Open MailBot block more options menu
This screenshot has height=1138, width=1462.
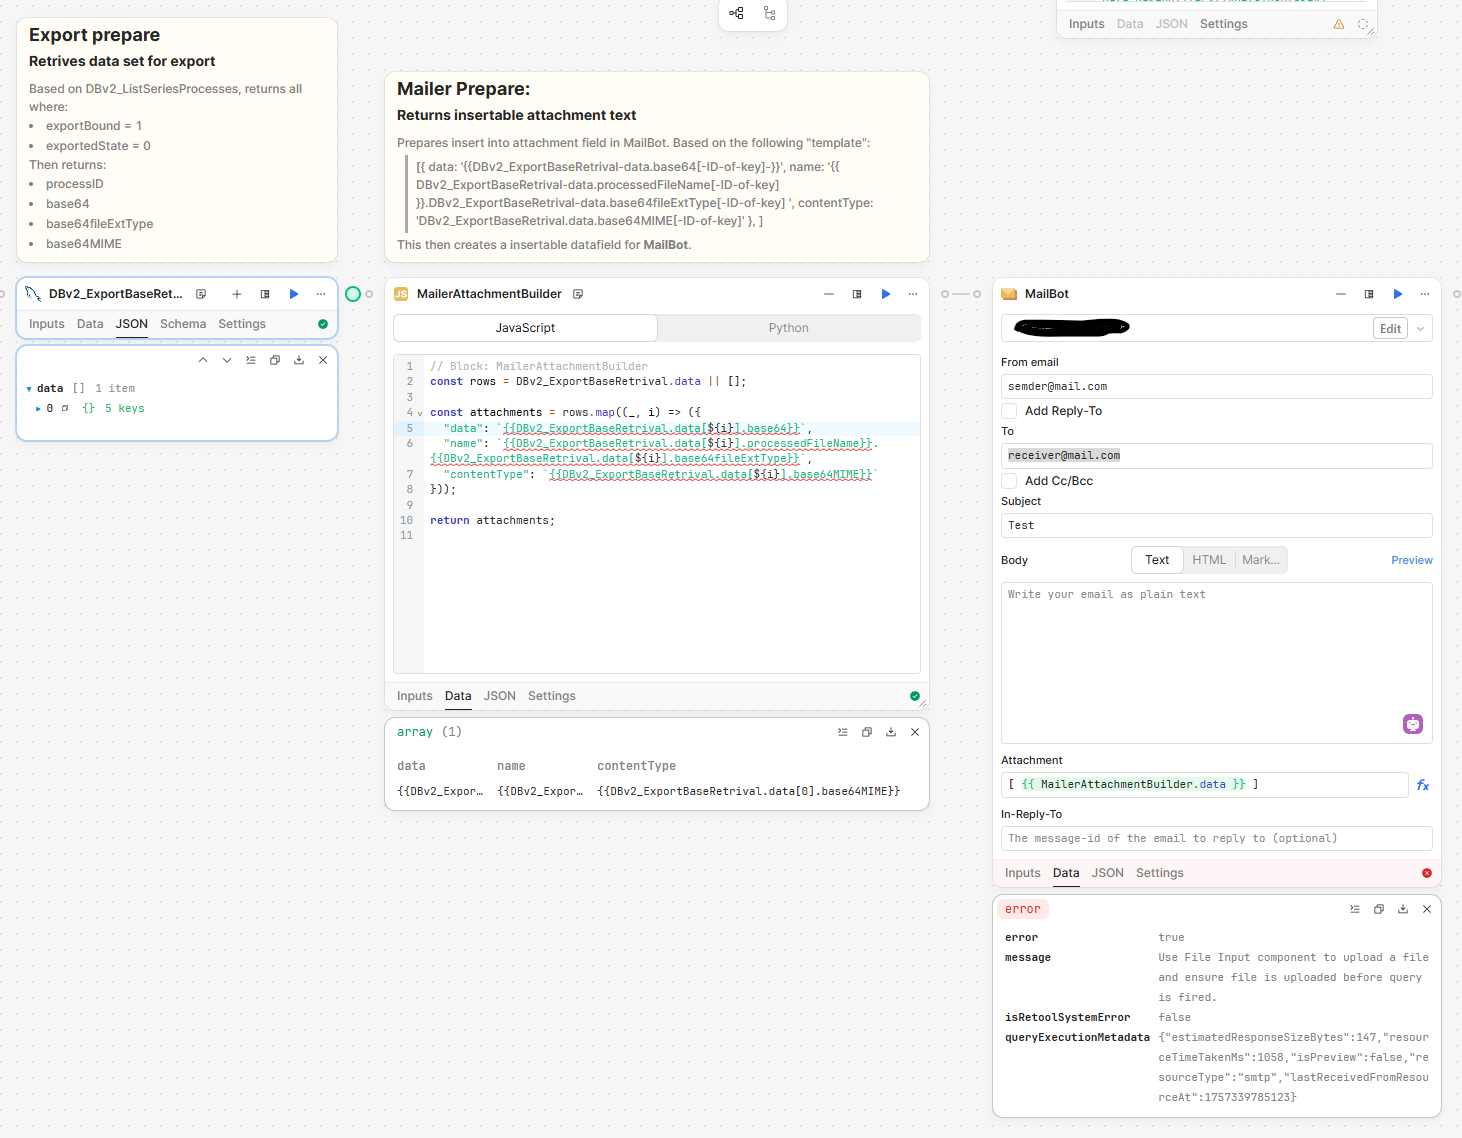tap(1425, 294)
